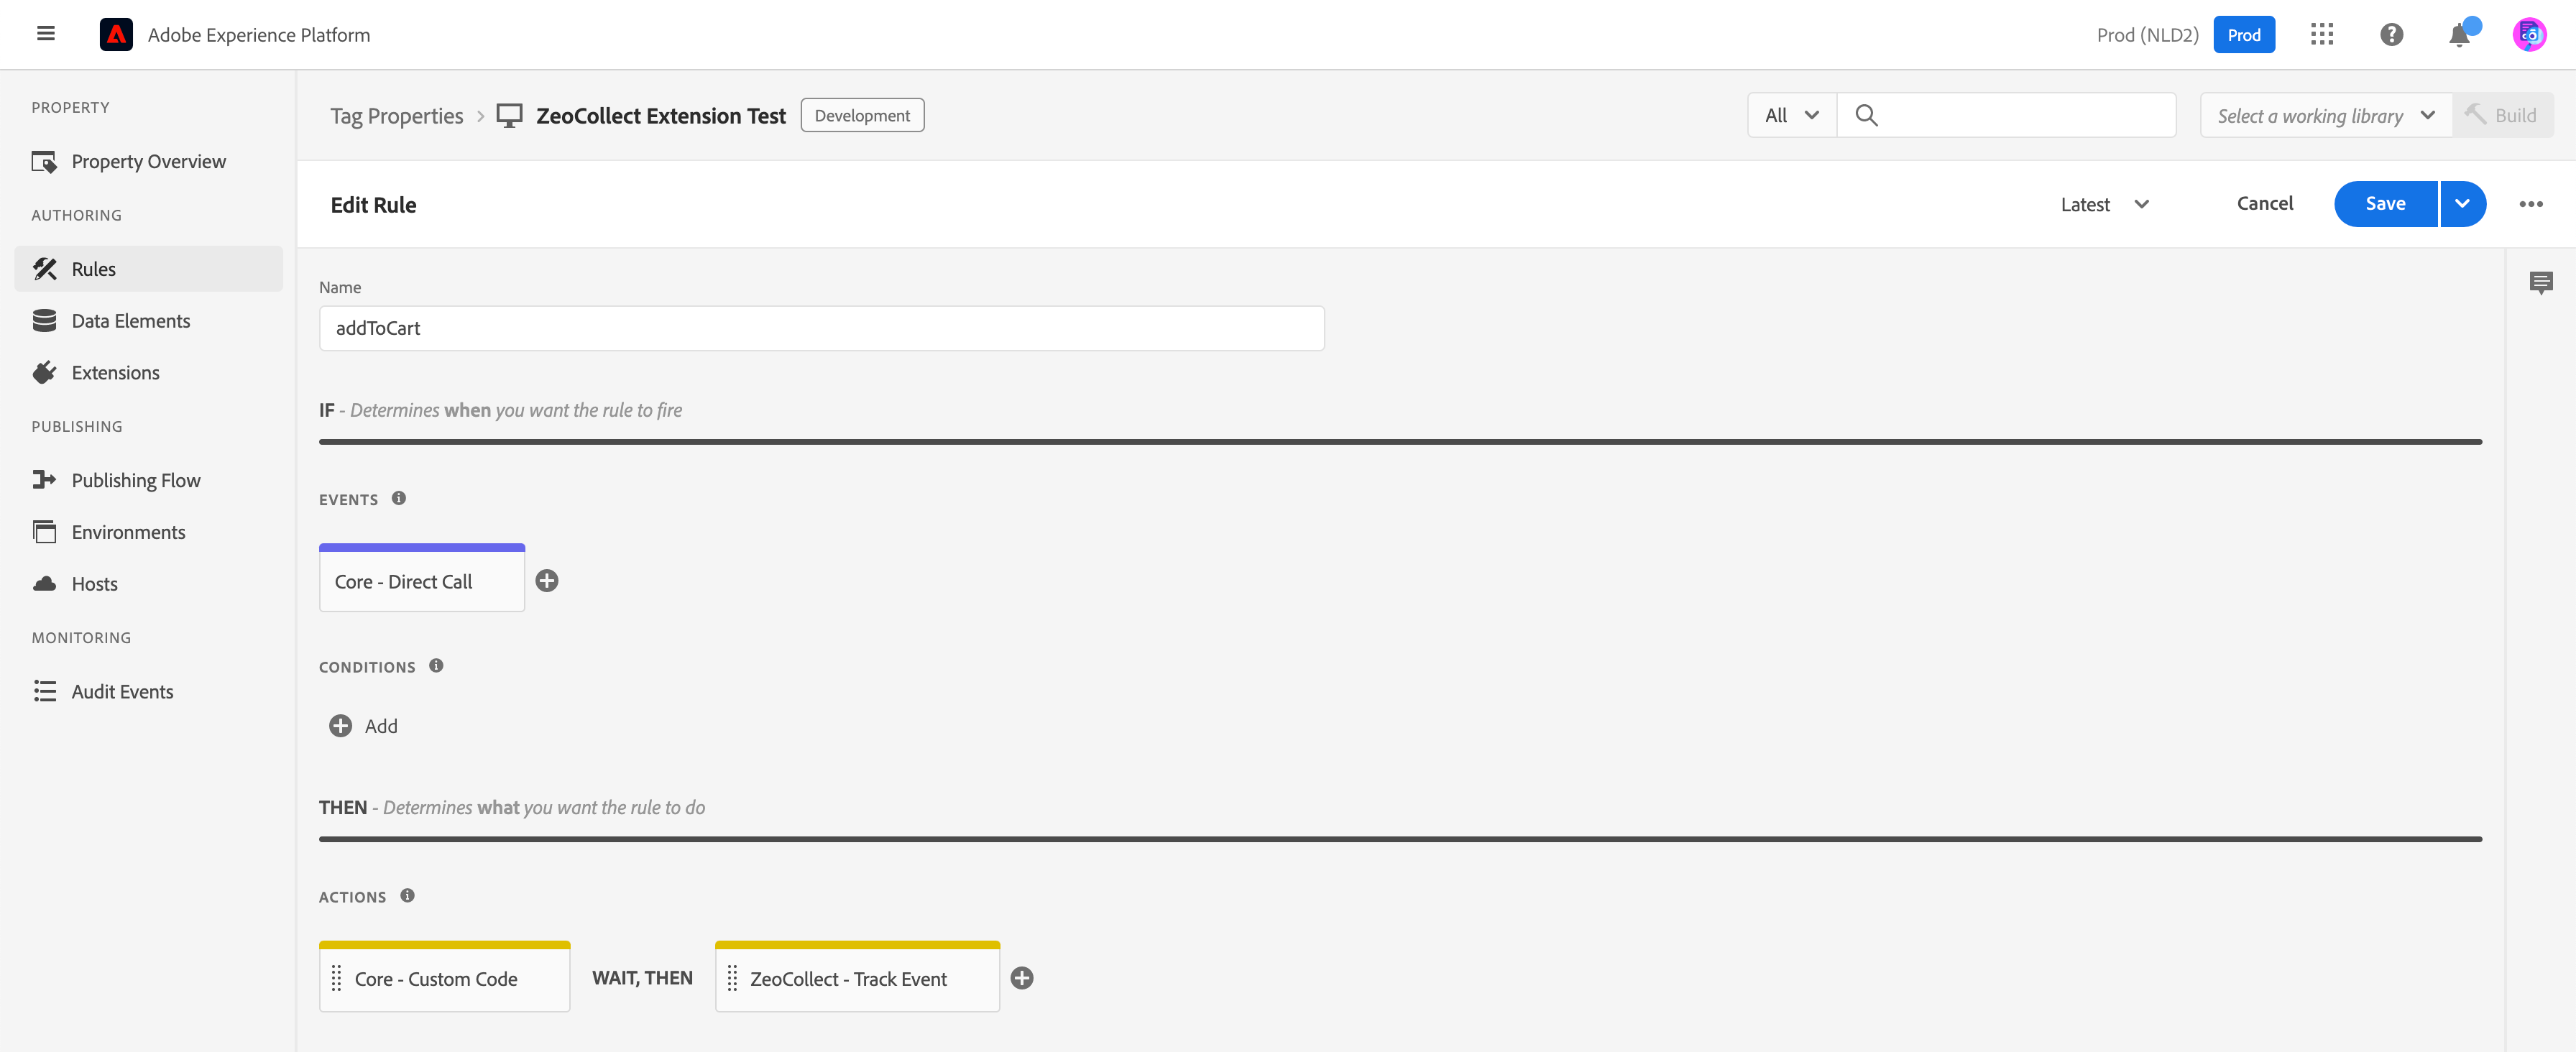2576x1052 pixels.
Task: Open the app switcher grid icon
Action: click(2321, 35)
